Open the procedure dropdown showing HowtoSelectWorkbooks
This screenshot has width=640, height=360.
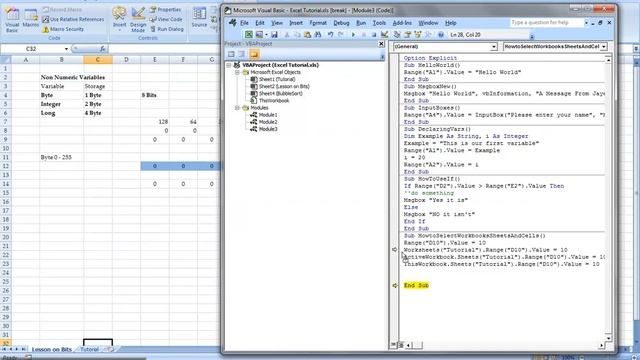(604, 47)
